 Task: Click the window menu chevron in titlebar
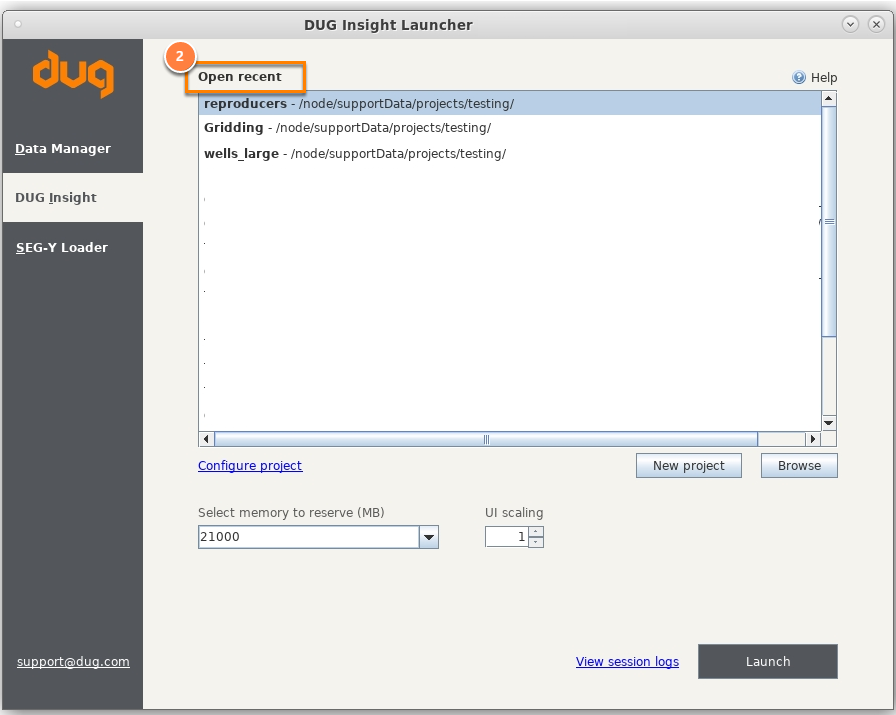(x=850, y=24)
